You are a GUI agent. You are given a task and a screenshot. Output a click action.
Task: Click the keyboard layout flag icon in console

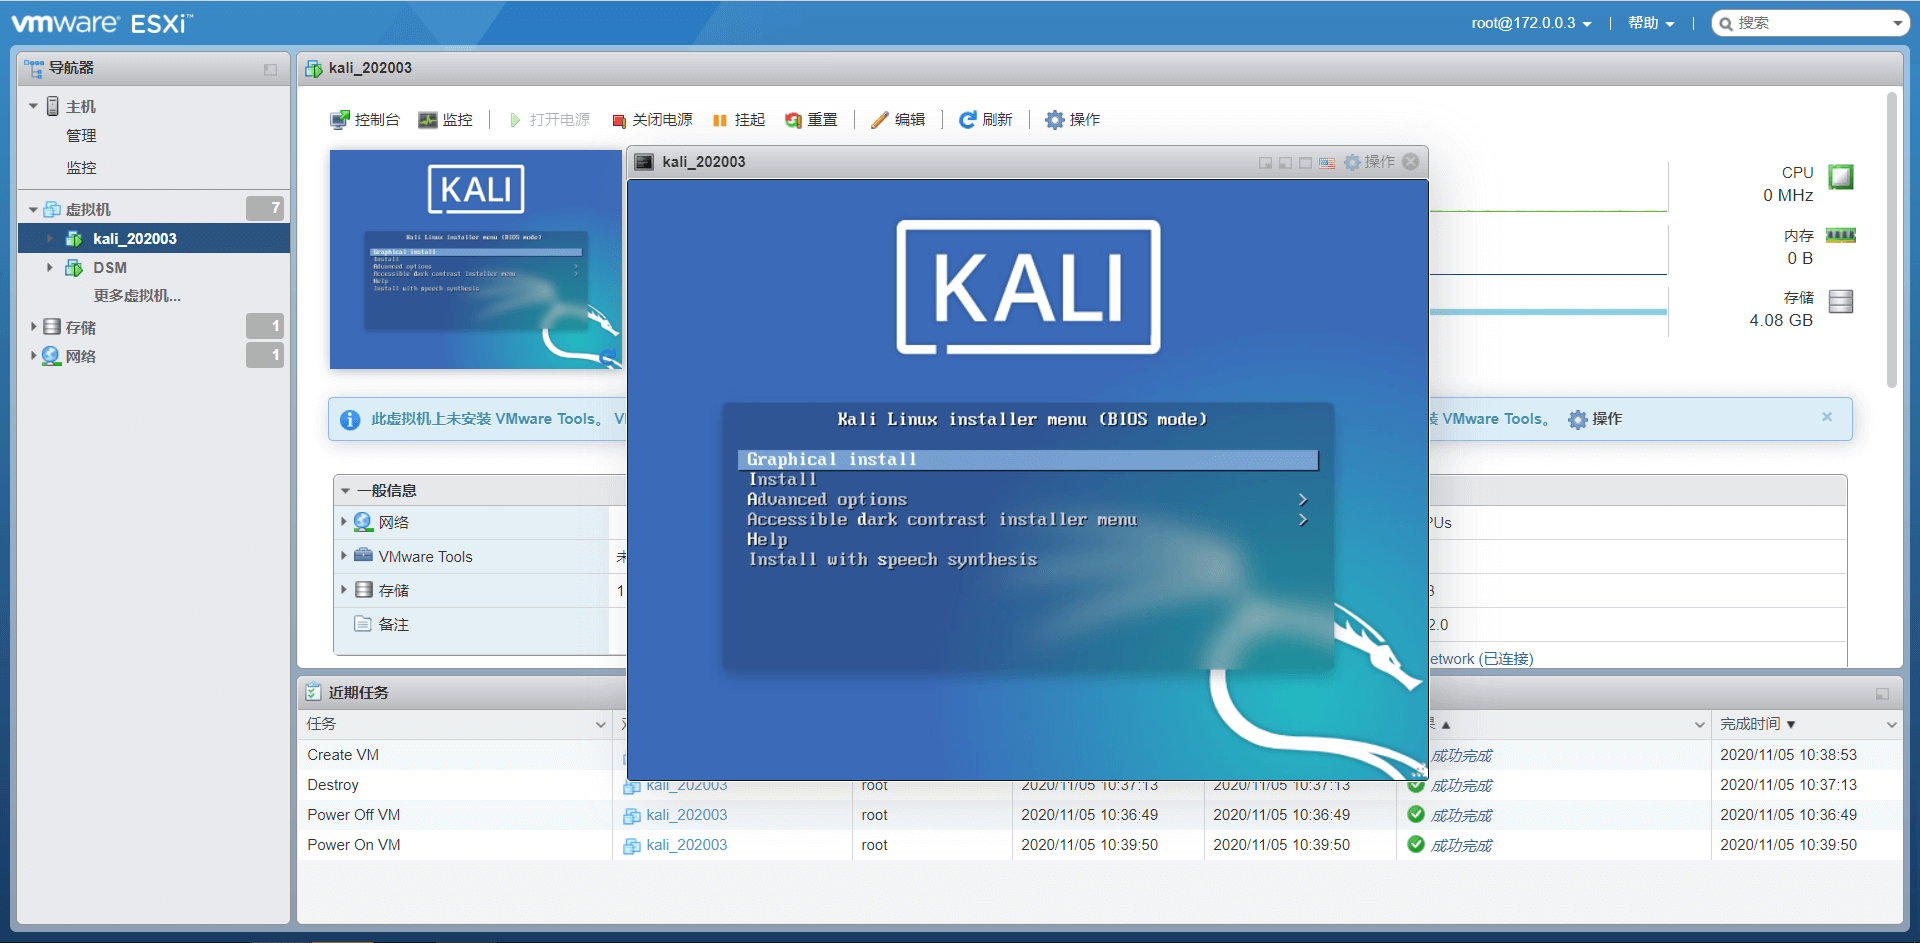click(1326, 162)
